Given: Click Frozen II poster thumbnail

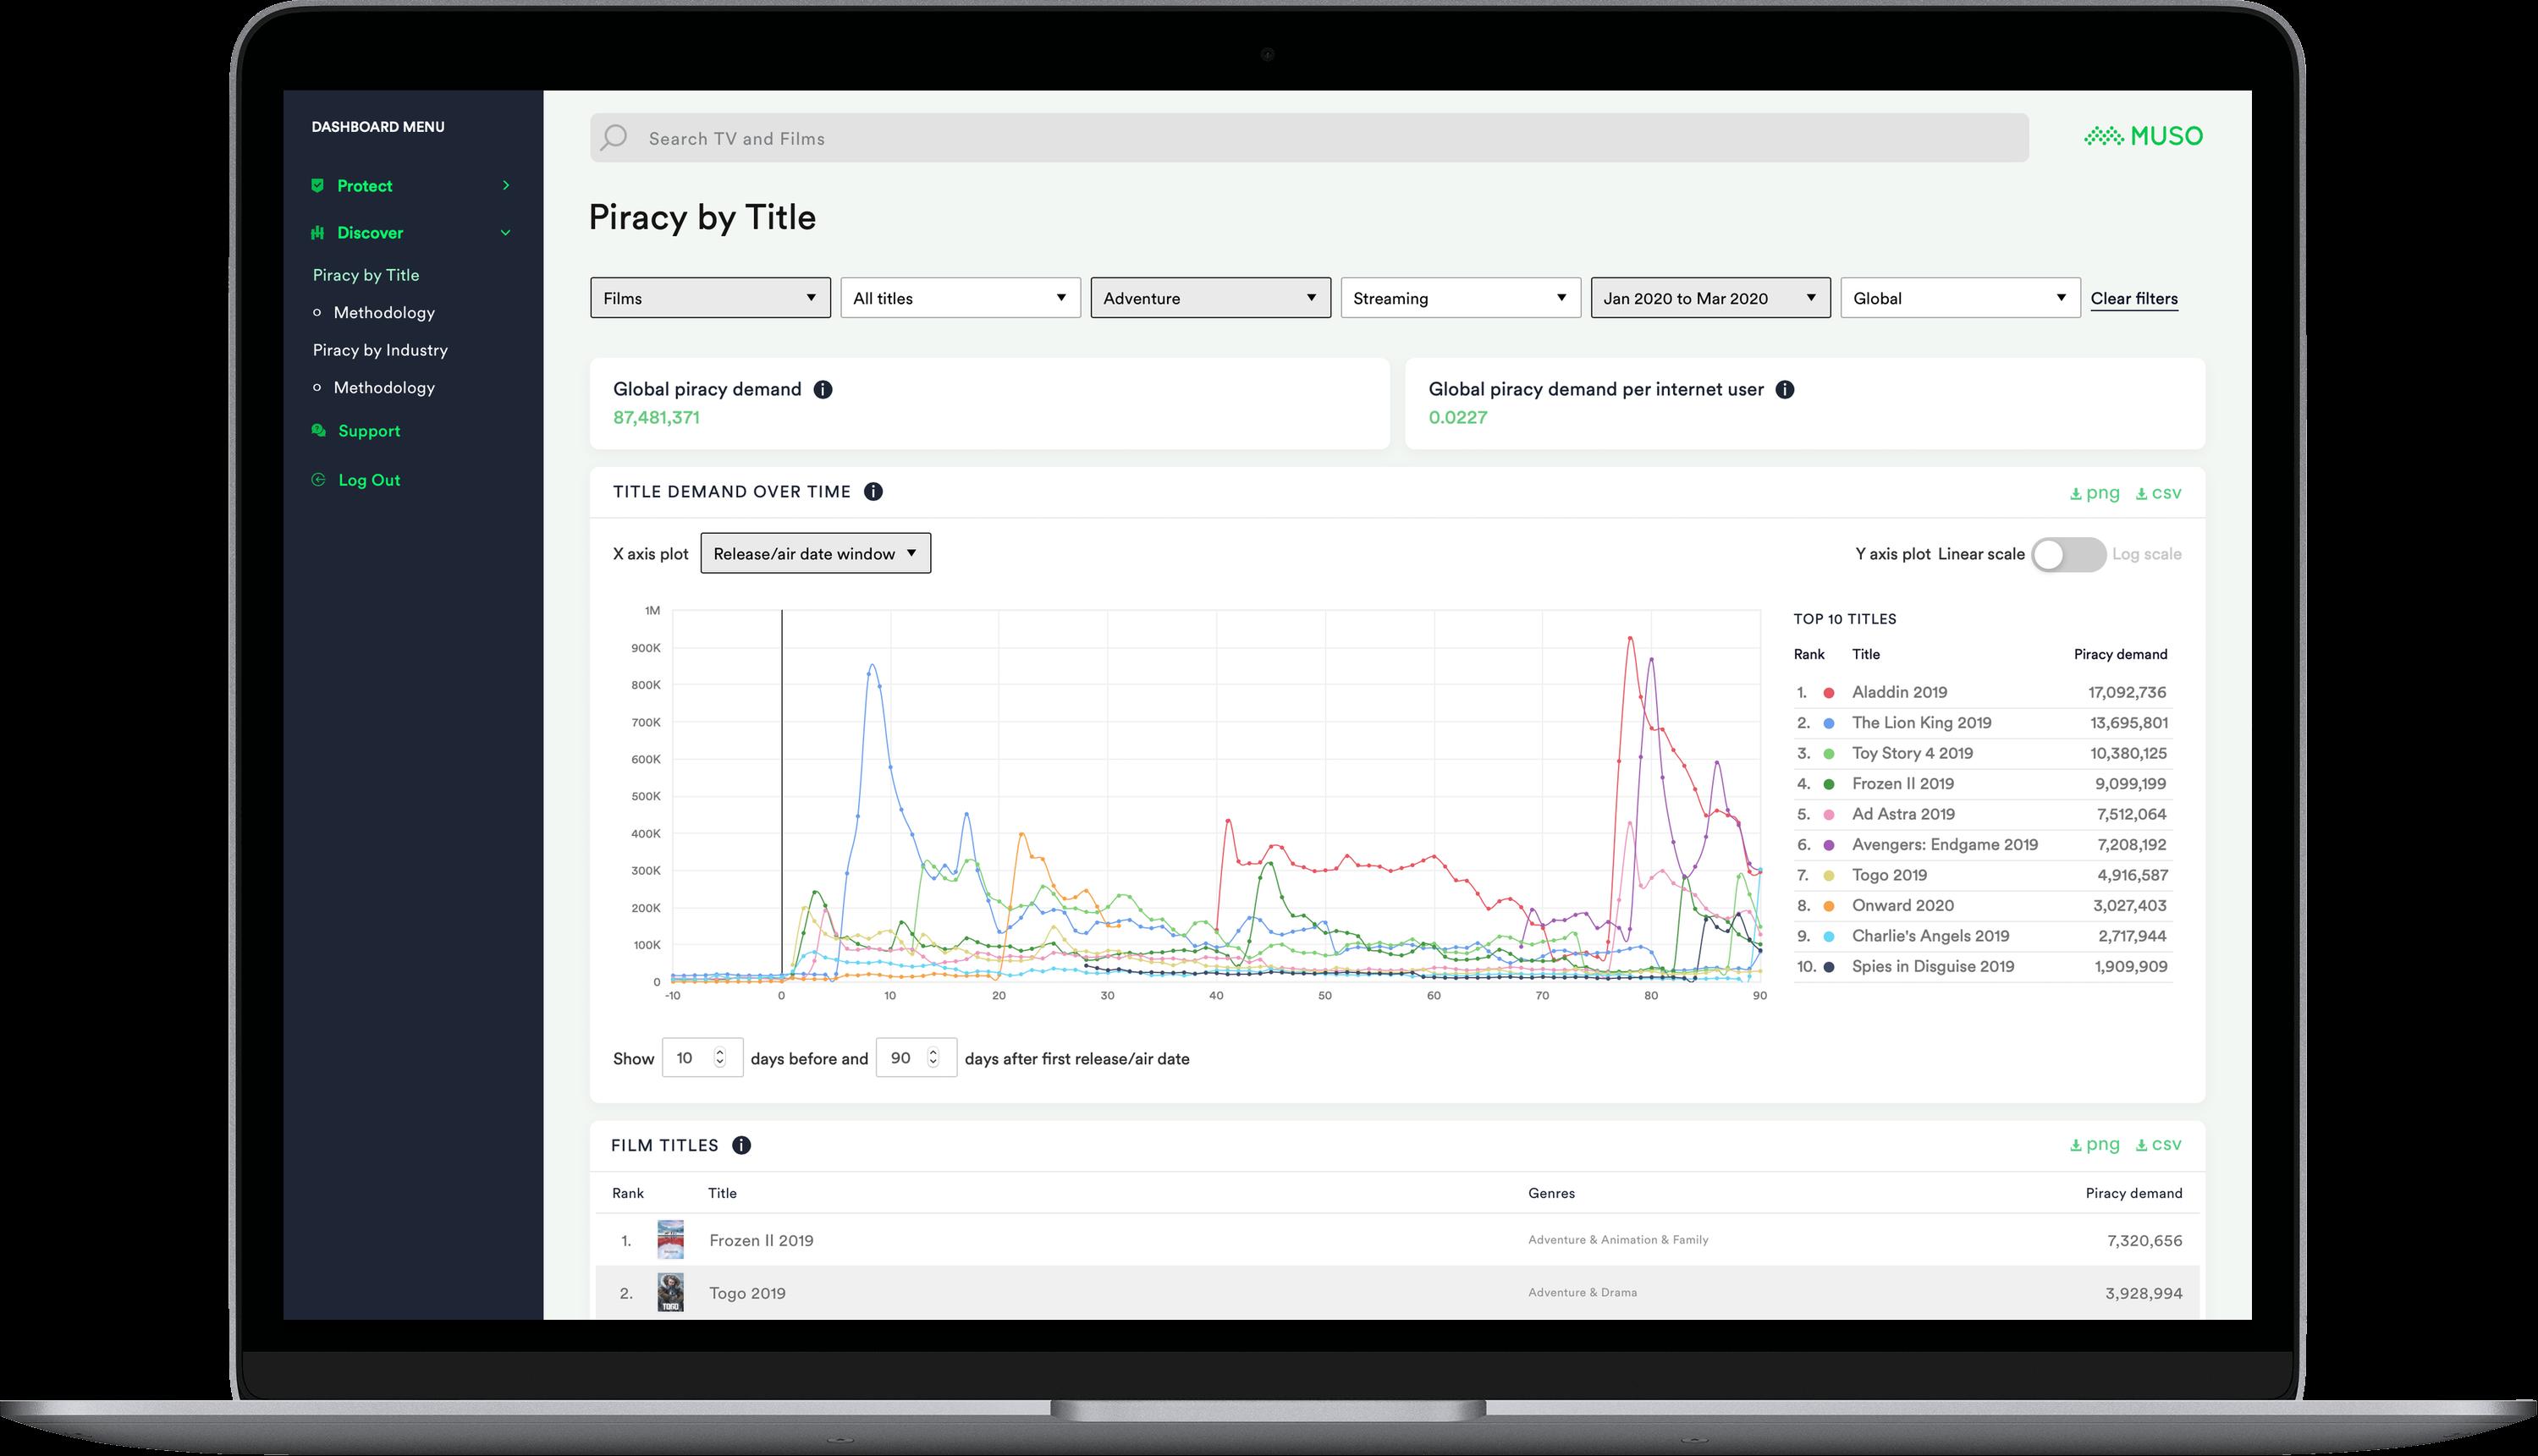Looking at the screenshot, I should click(x=670, y=1240).
